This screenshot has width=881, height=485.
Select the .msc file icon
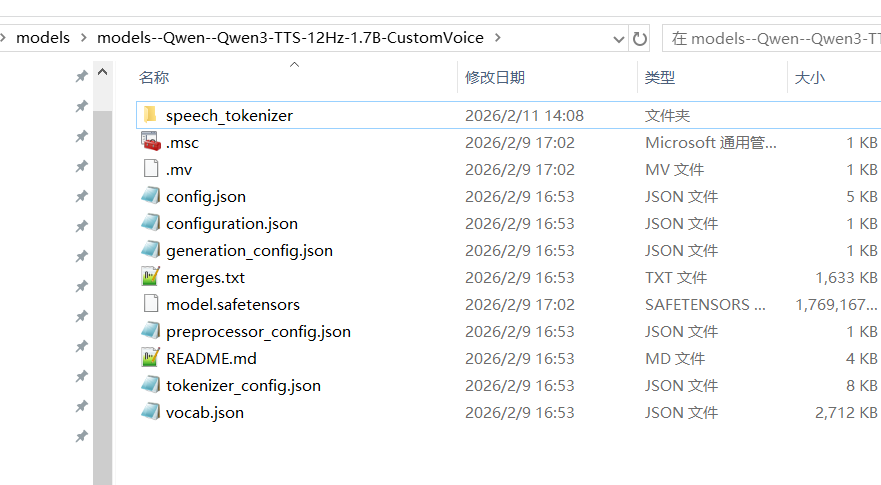[150, 142]
